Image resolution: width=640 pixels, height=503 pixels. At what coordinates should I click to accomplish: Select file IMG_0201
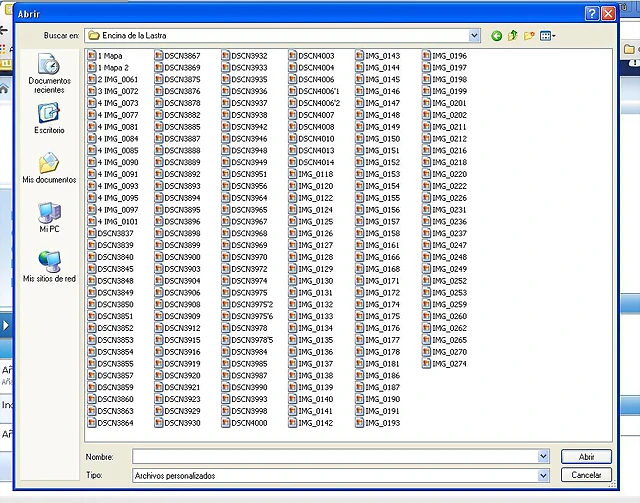(x=444, y=103)
